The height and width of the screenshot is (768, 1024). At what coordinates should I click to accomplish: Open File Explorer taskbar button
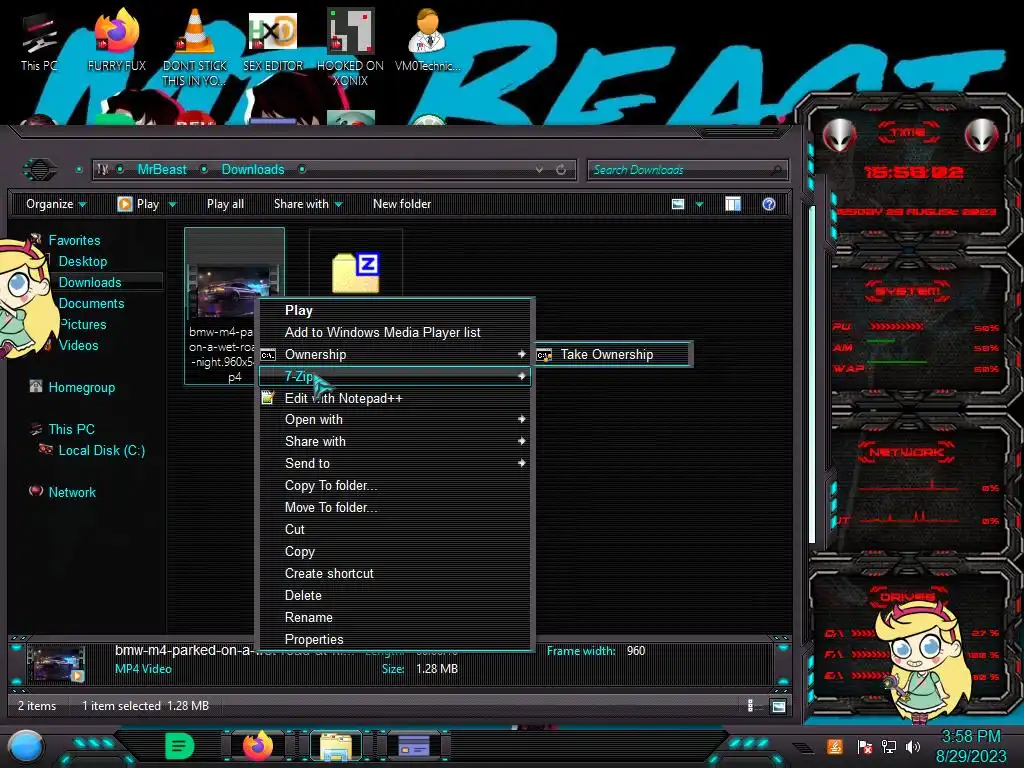[x=336, y=746]
